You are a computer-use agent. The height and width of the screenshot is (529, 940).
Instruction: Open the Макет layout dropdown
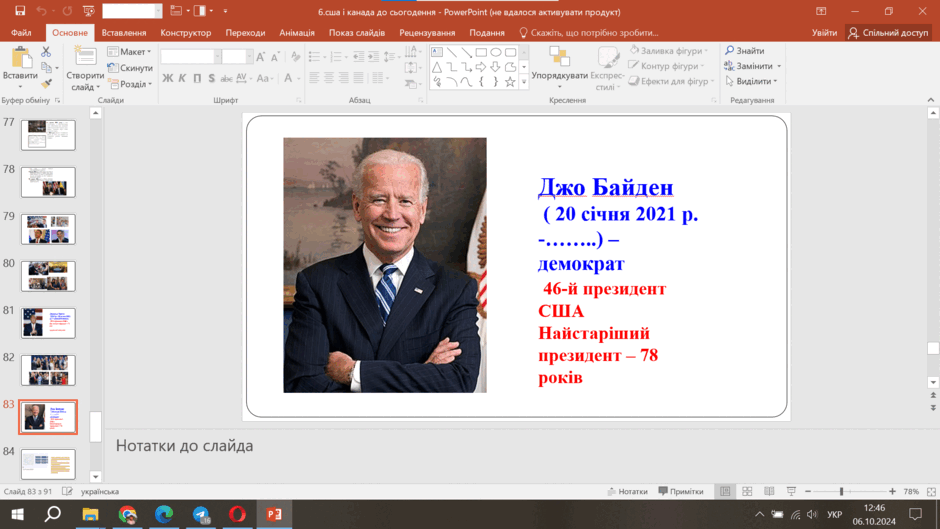[x=129, y=52]
